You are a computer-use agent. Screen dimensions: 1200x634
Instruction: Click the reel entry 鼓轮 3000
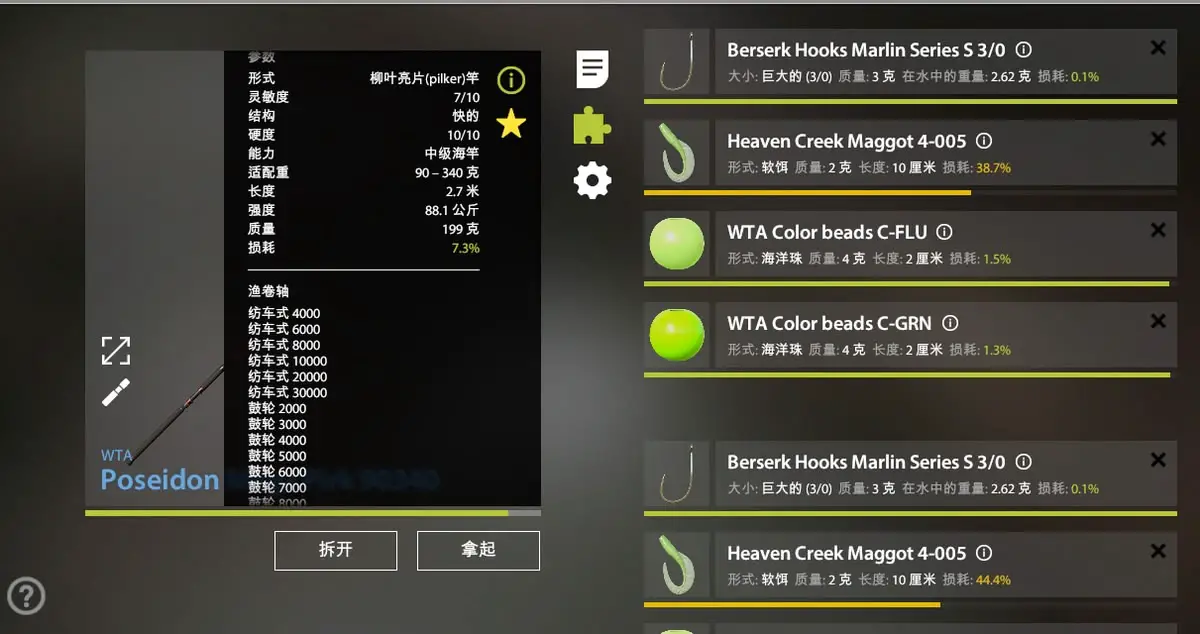click(277, 424)
